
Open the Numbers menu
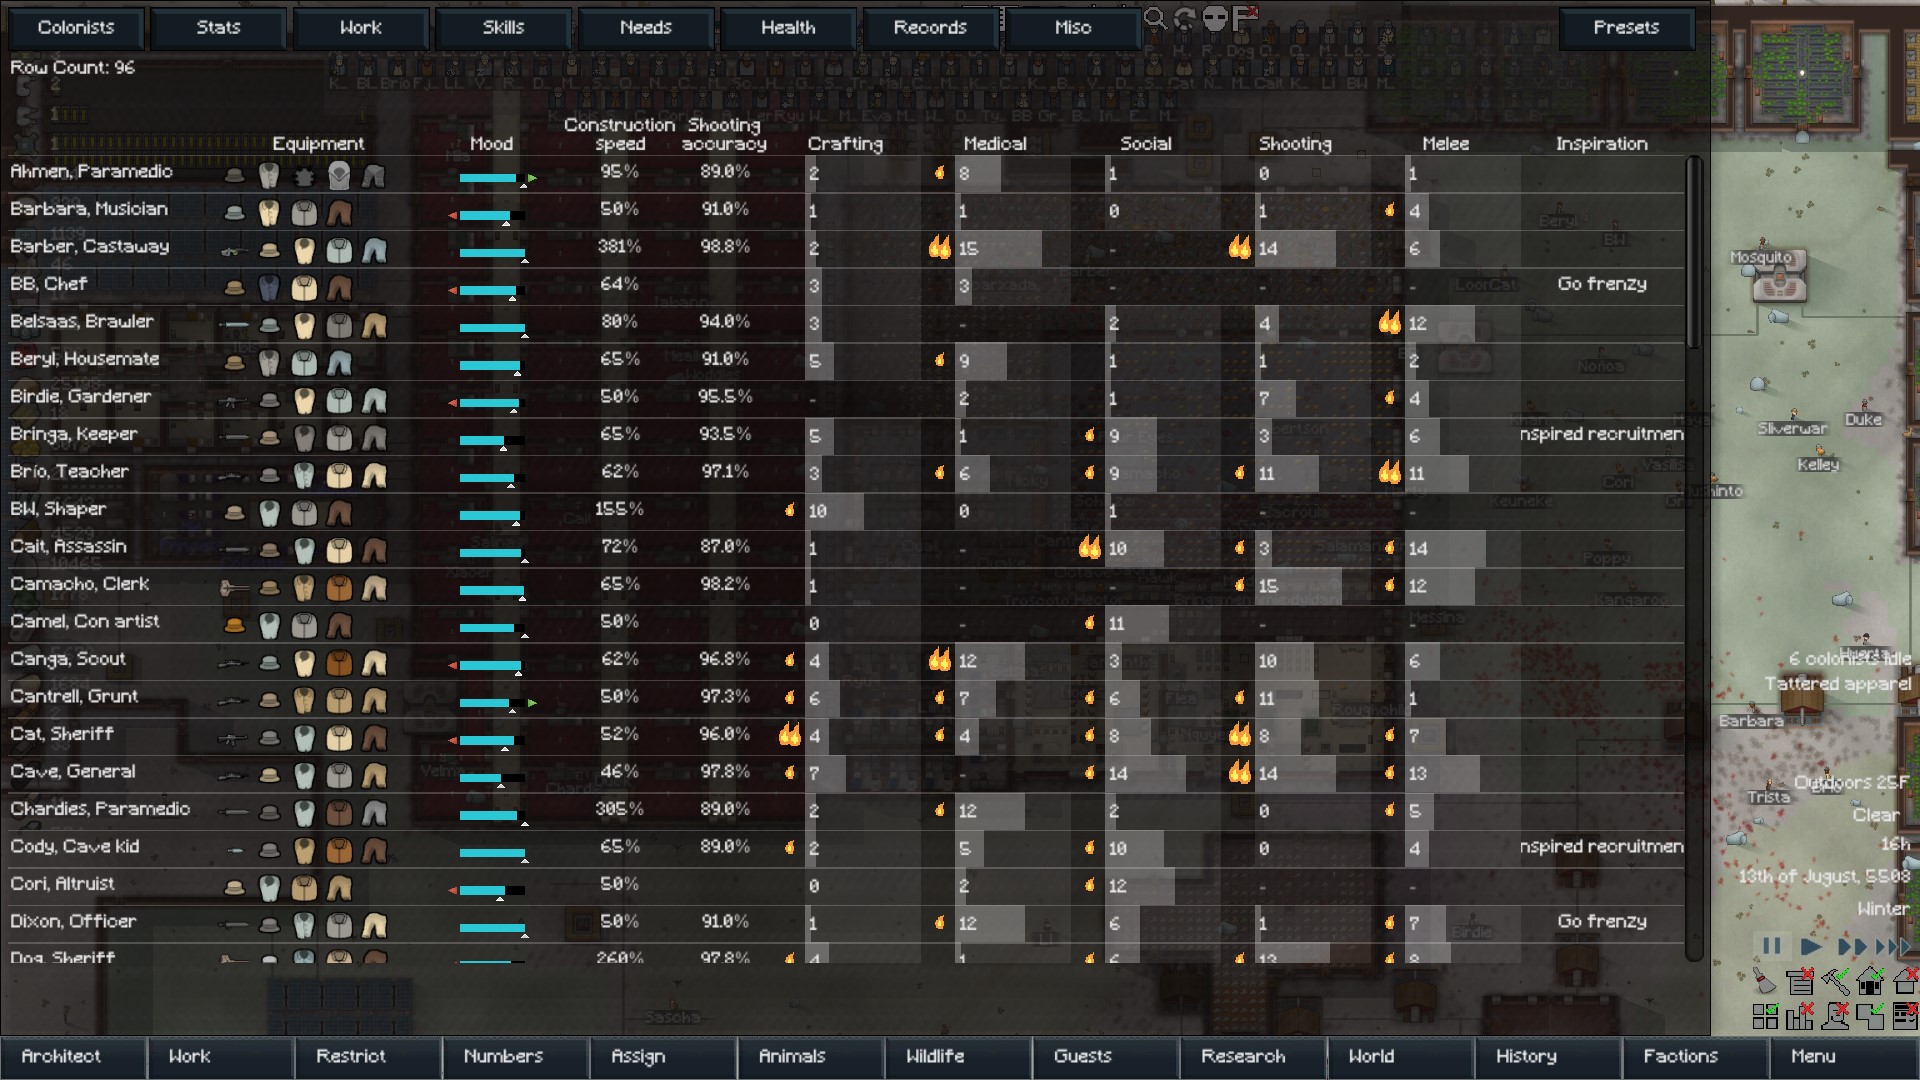point(516,1057)
